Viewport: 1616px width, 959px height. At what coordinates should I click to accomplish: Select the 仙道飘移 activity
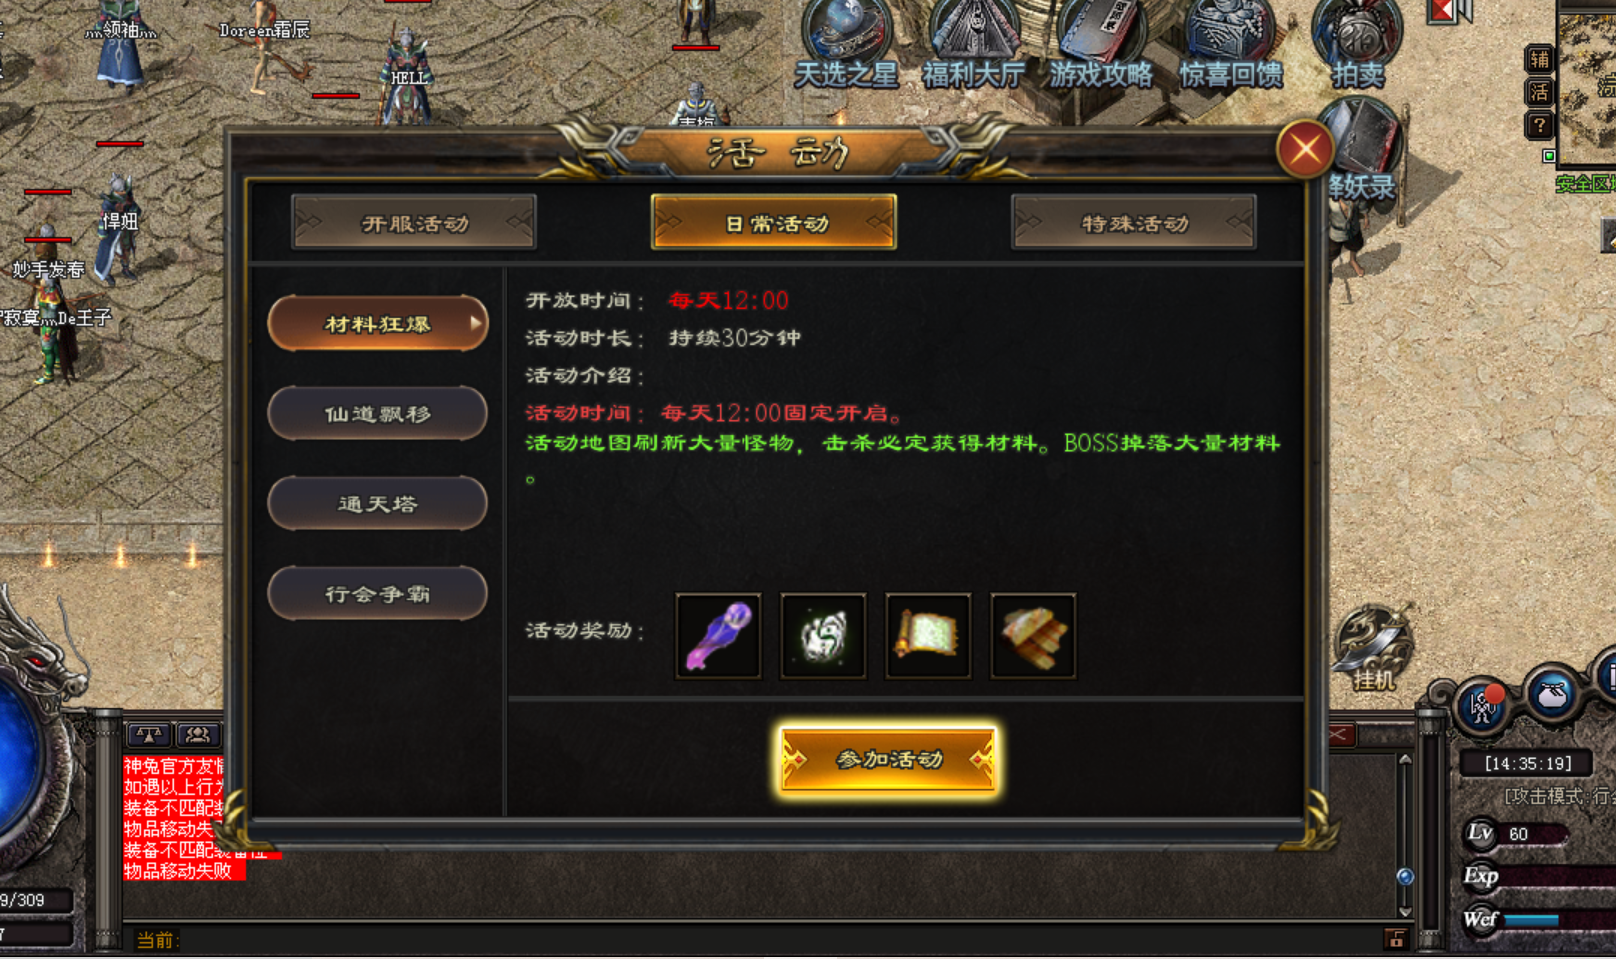(x=378, y=413)
